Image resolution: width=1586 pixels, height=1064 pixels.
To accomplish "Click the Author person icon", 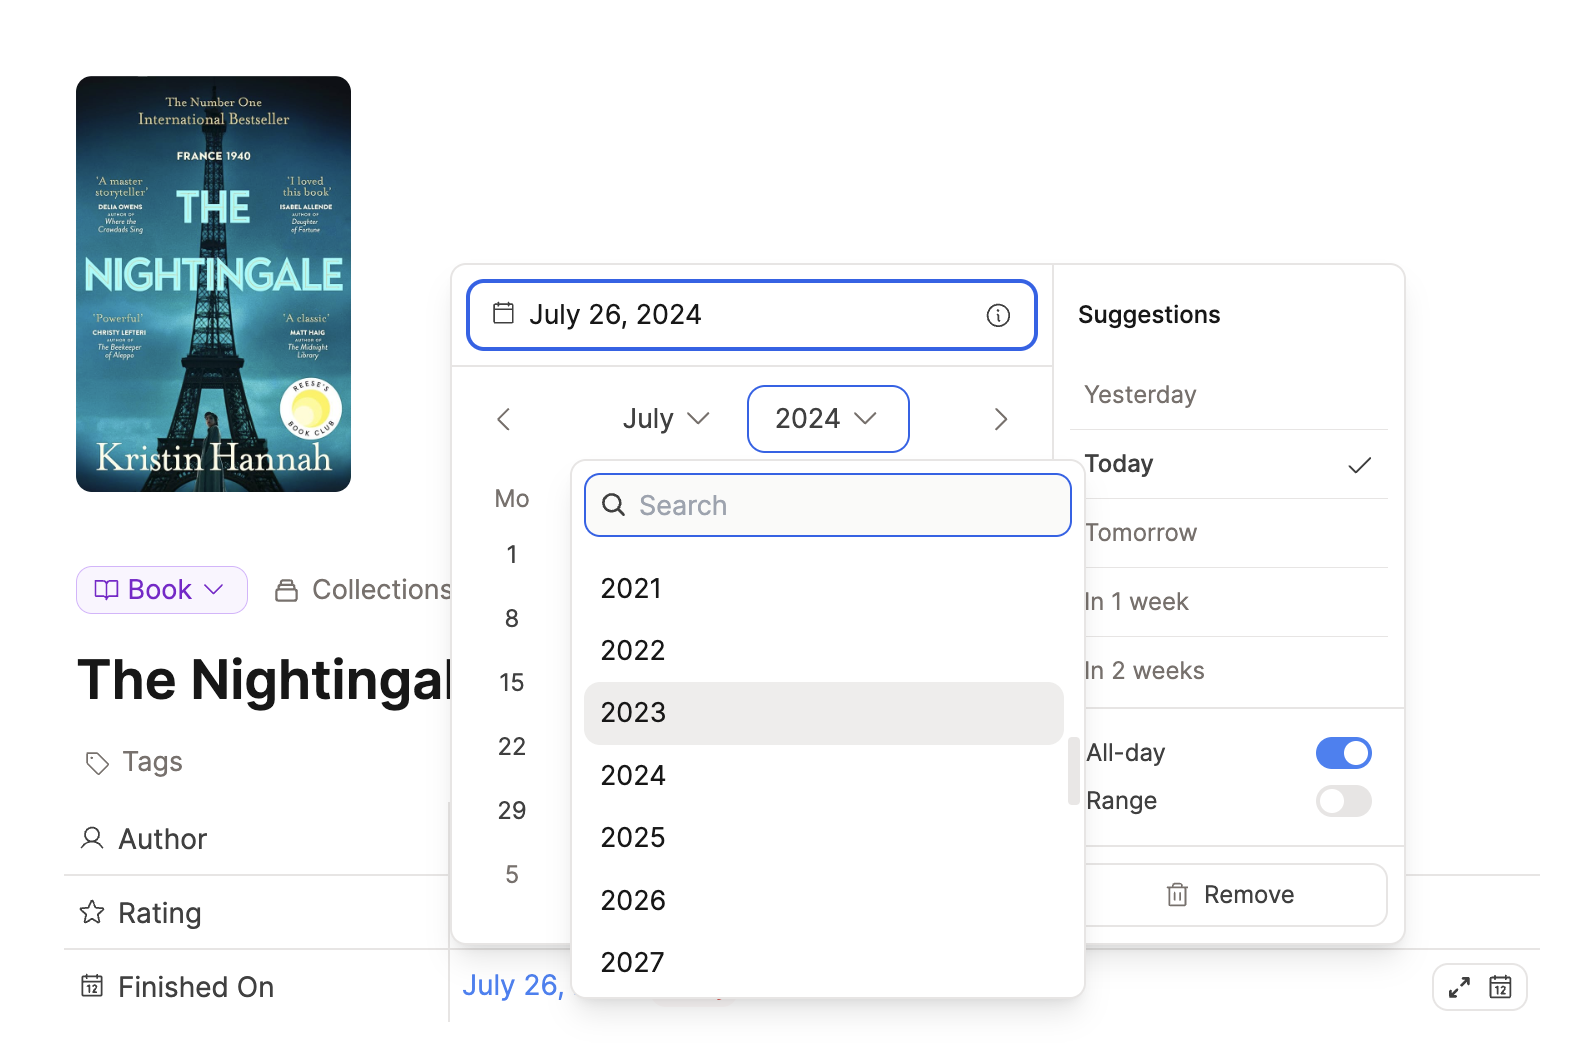I will coord(92,838).
